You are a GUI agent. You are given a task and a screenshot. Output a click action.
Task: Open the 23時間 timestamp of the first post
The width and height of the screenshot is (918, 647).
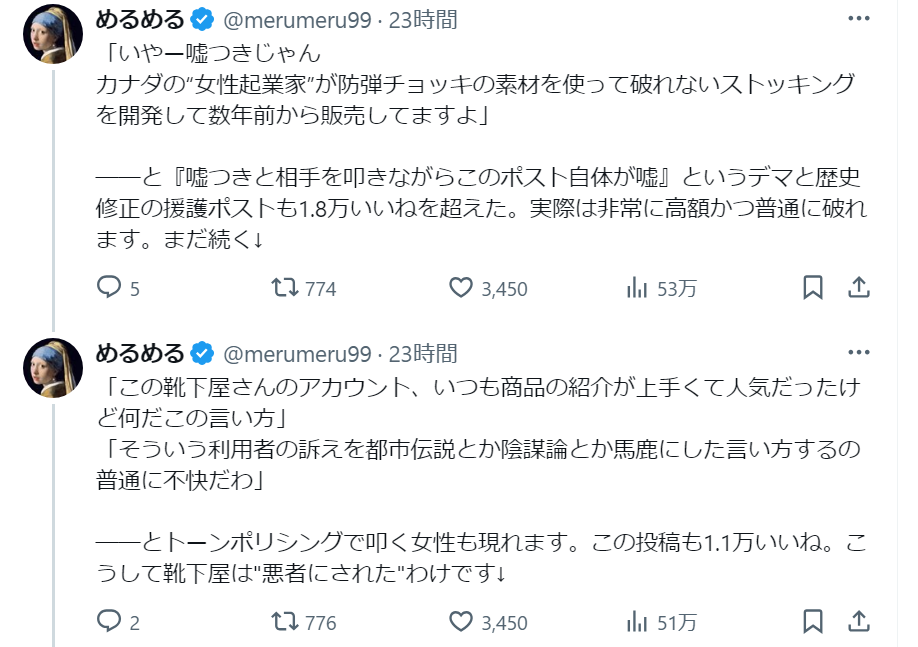pyautogui.click(x=423, y=20)
